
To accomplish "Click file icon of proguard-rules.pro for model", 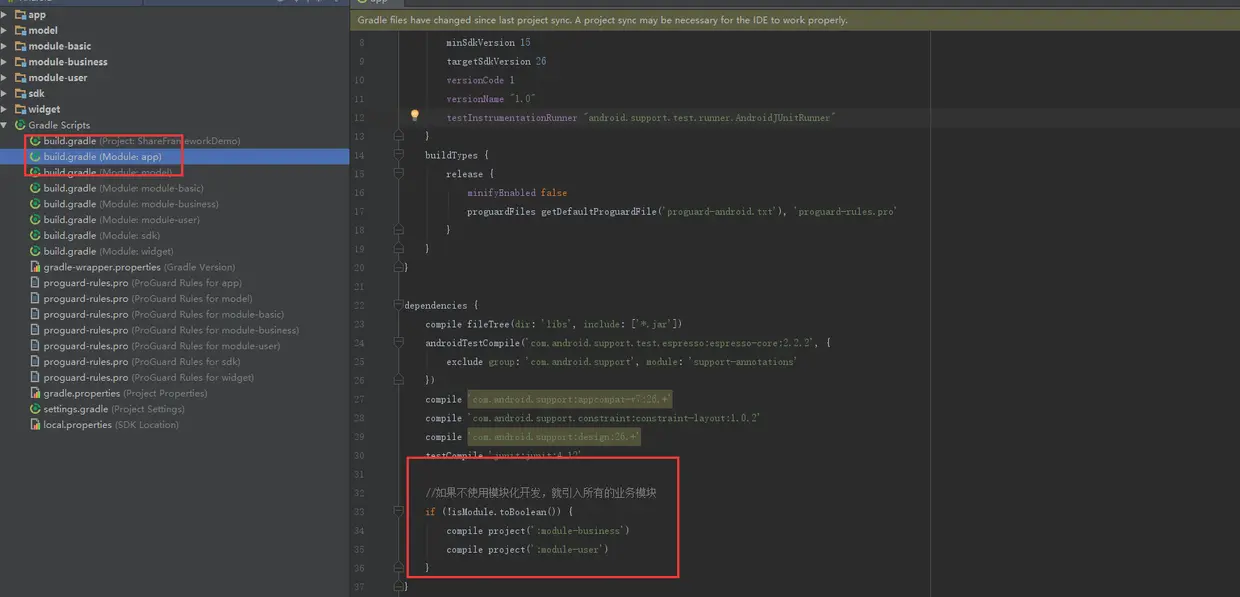I will coord(35,299).
